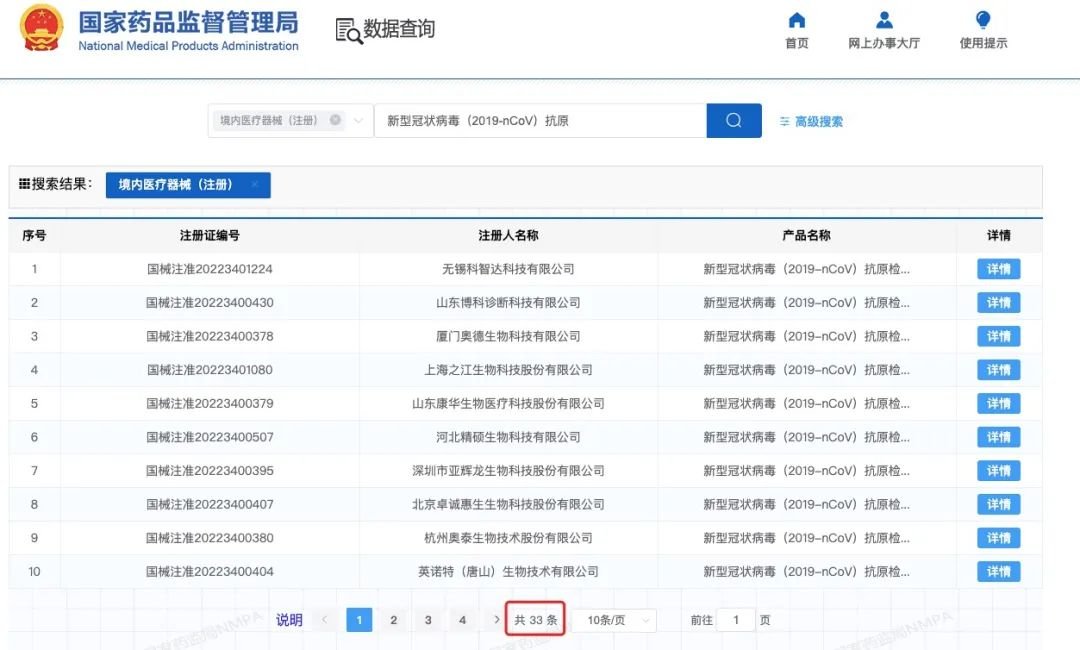Click registrant 杭州奥泰生物技术股份有限公司

click(508, 538)
